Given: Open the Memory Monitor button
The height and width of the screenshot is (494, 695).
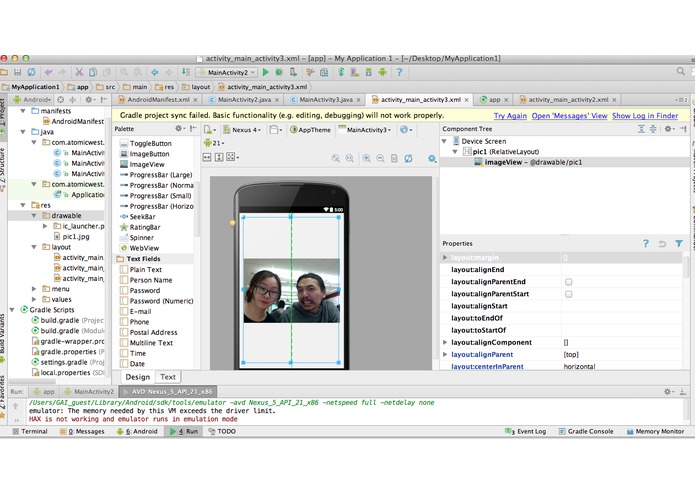Looking at the screenshot, I should point(655,431).
